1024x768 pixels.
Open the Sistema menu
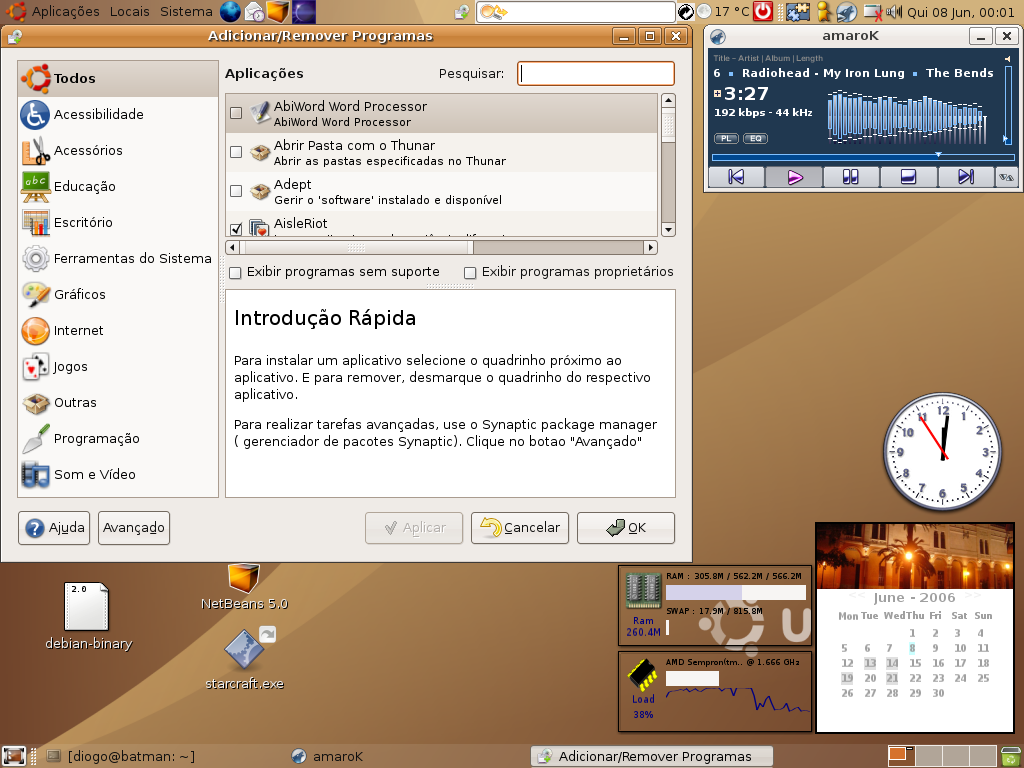click(186, 11)
